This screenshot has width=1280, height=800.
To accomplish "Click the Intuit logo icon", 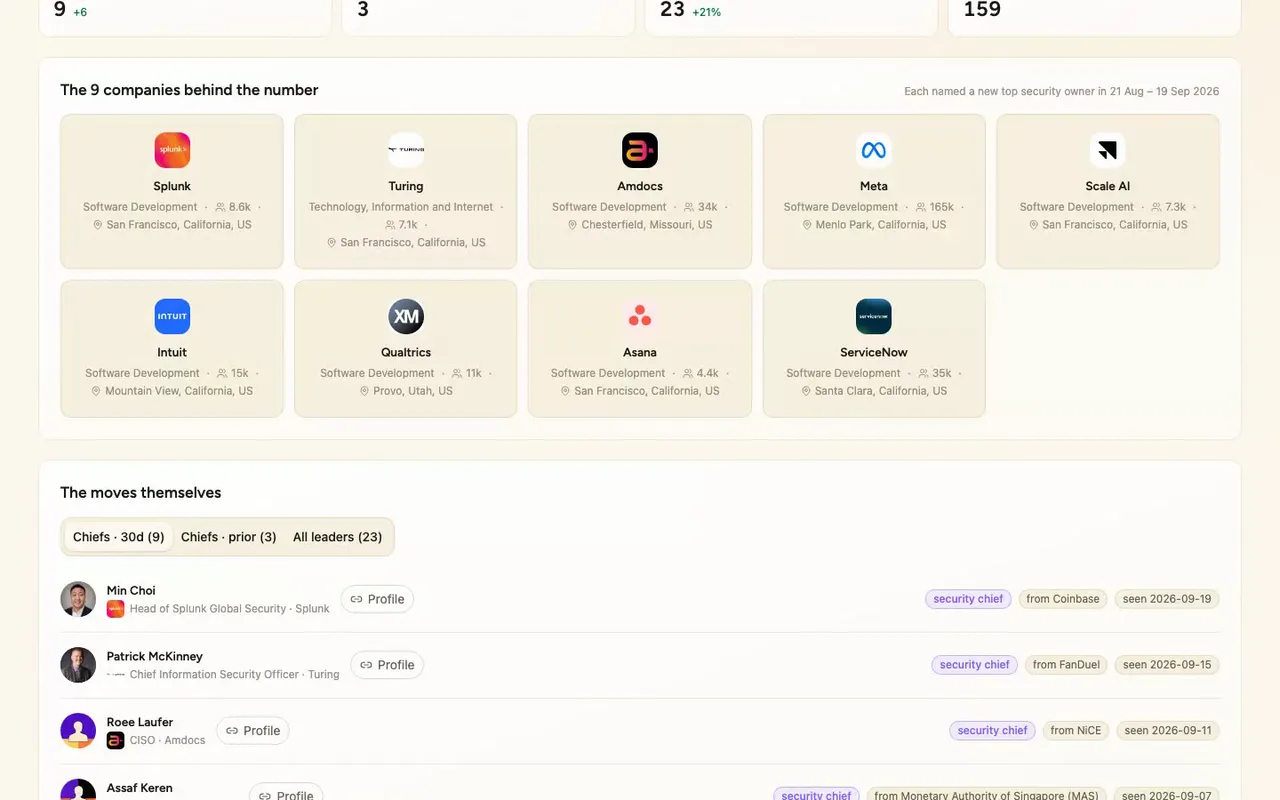I will tap(172, 316).
